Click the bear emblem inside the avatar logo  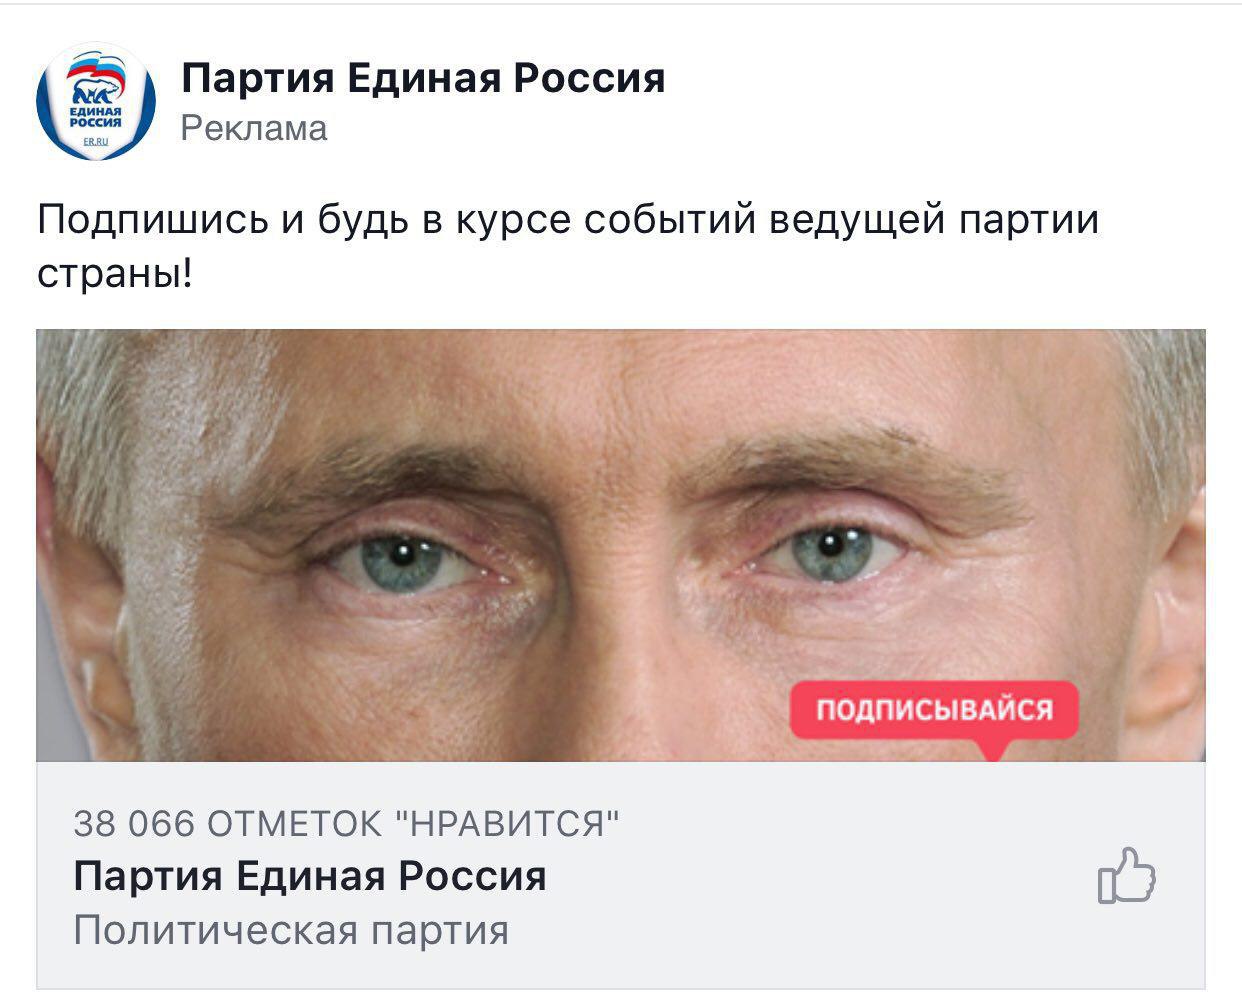tap(96, 93)
